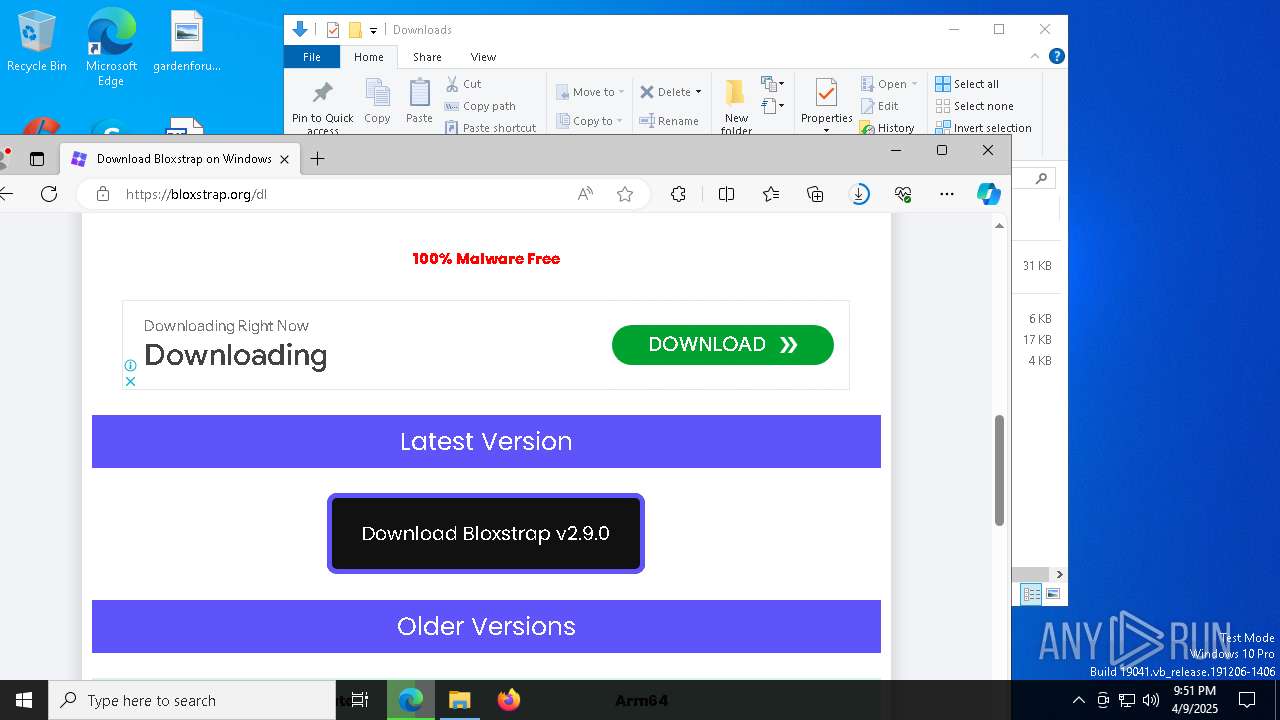Click the ad info icon
Viewport: 1280px width, 720px height.
130,366
